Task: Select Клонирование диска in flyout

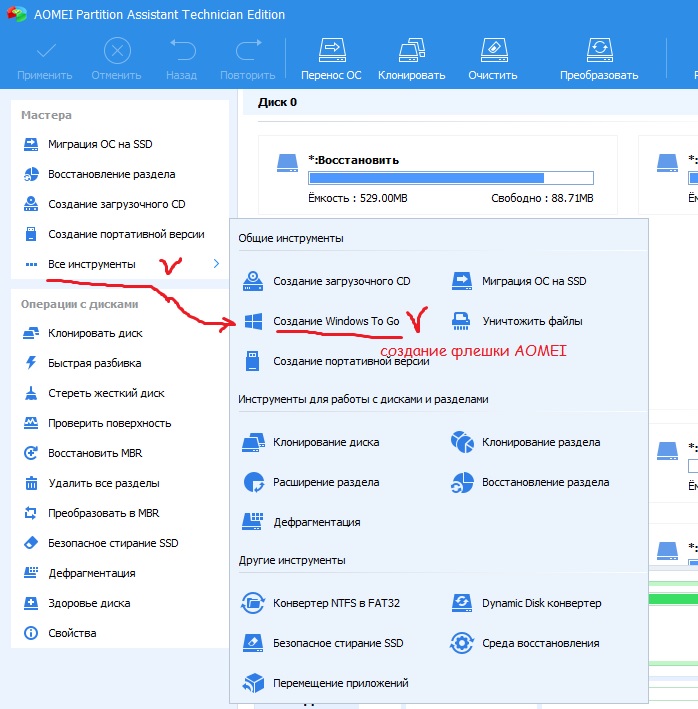Action: pyautogui.click(x=326, y=442)
